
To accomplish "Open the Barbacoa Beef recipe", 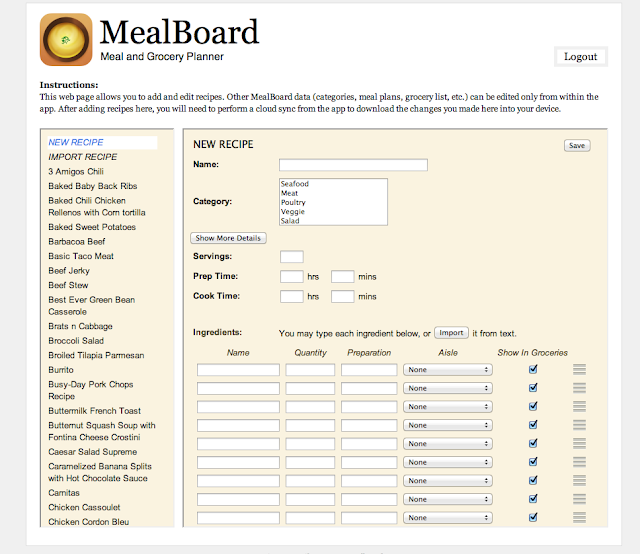I will [x=77, y=242].
